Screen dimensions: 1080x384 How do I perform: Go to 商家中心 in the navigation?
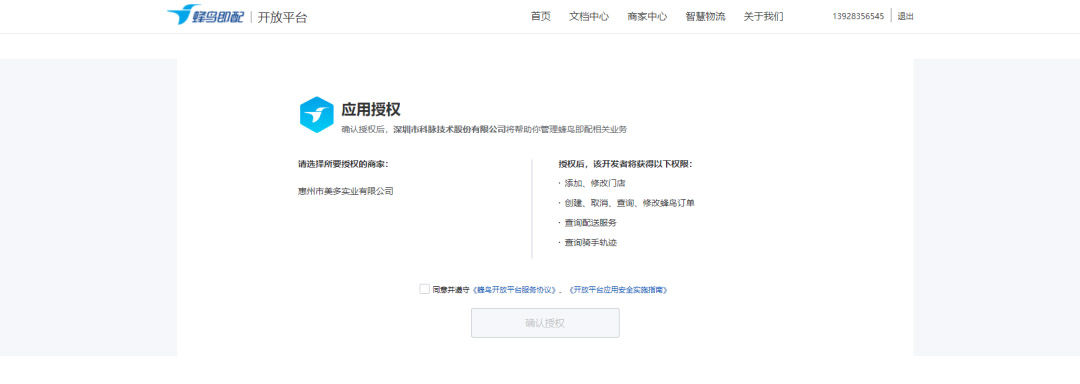click(647, 17)
